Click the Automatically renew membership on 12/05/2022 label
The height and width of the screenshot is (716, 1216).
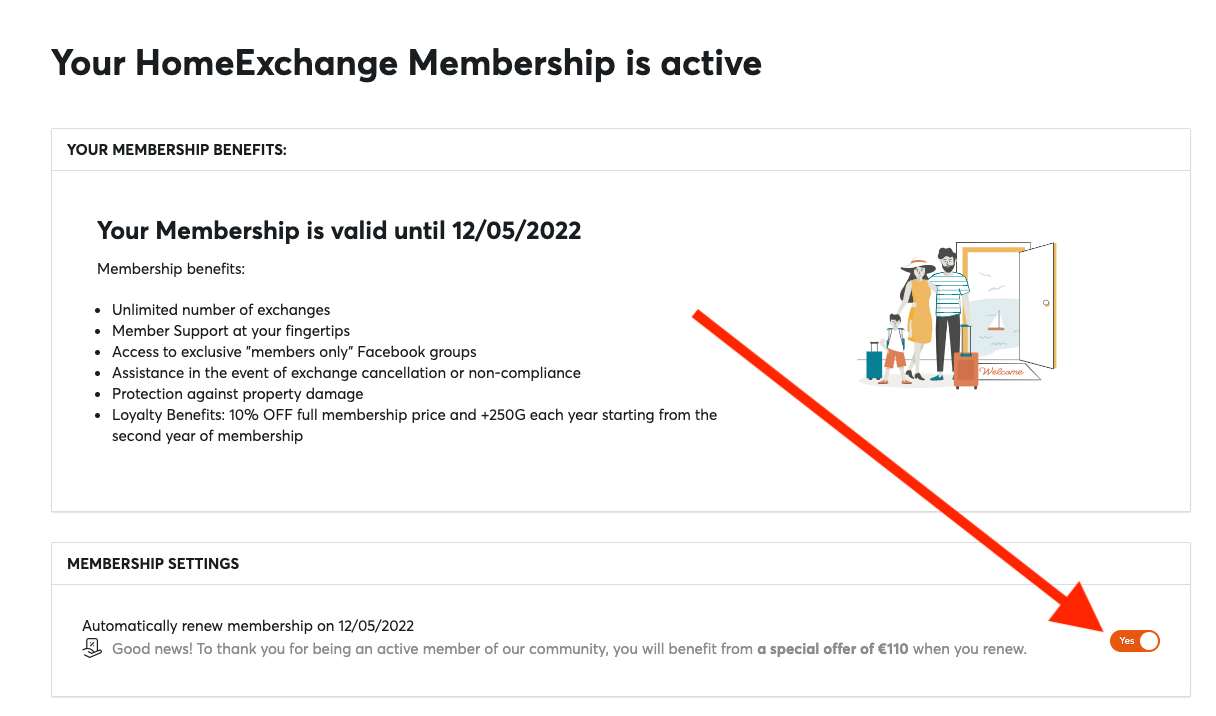[248, 626]
